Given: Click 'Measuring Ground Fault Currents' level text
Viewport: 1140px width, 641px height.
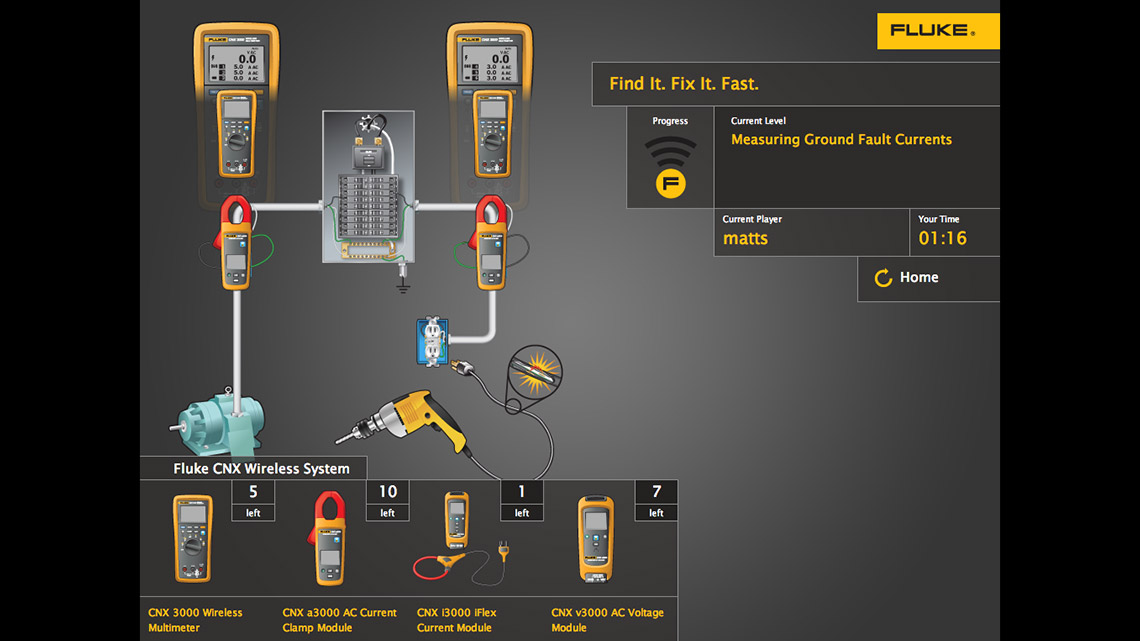Looking at the screenshot, I should (841, 140).
